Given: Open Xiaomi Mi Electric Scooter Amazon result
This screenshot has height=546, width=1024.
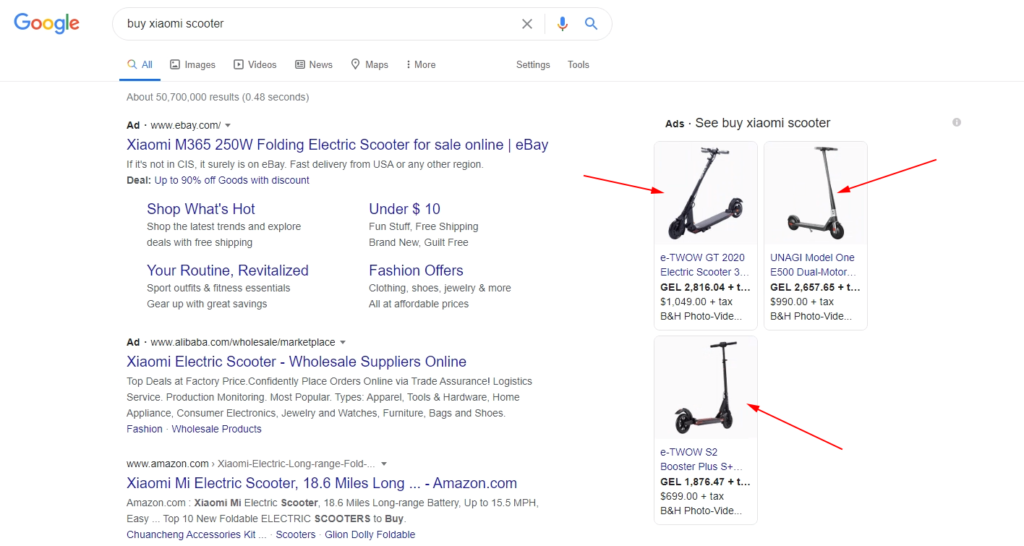Looking at the screenshot, I should tap(321, 483).
